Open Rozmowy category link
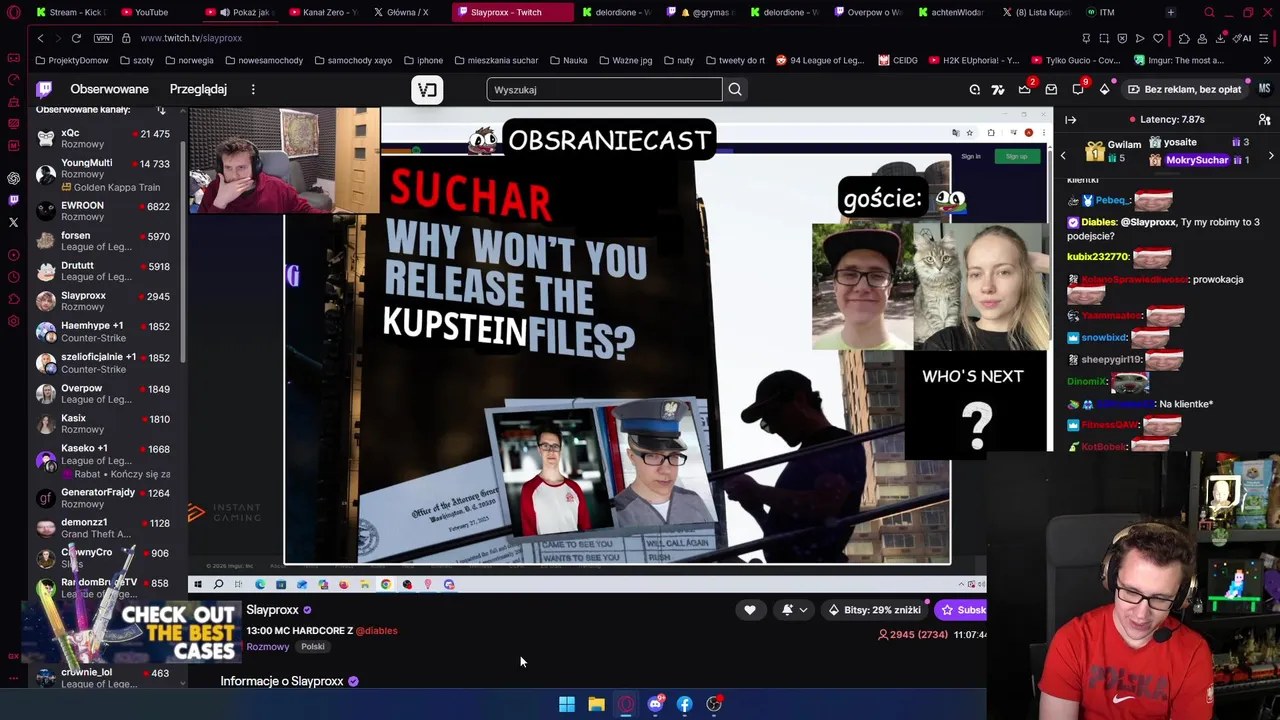The height and width of the screenshot is (720, 1280). coord(267,647)
